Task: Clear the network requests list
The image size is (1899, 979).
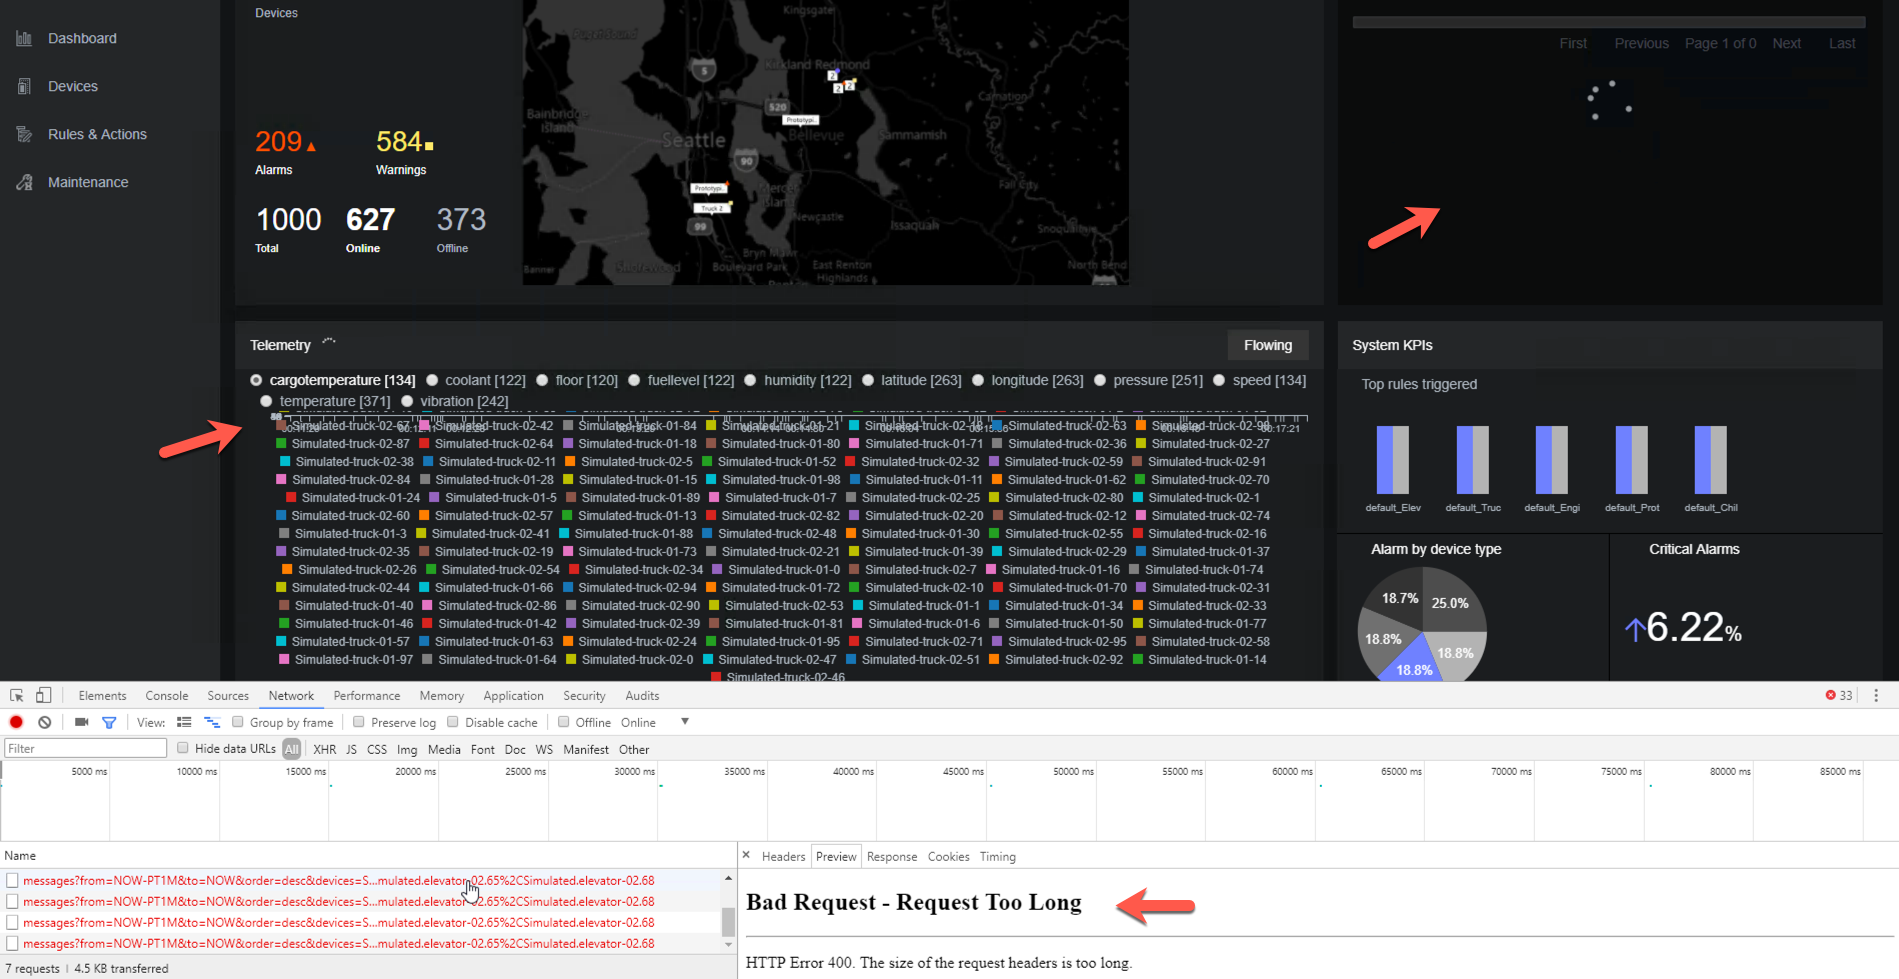Action: (44, 721)
